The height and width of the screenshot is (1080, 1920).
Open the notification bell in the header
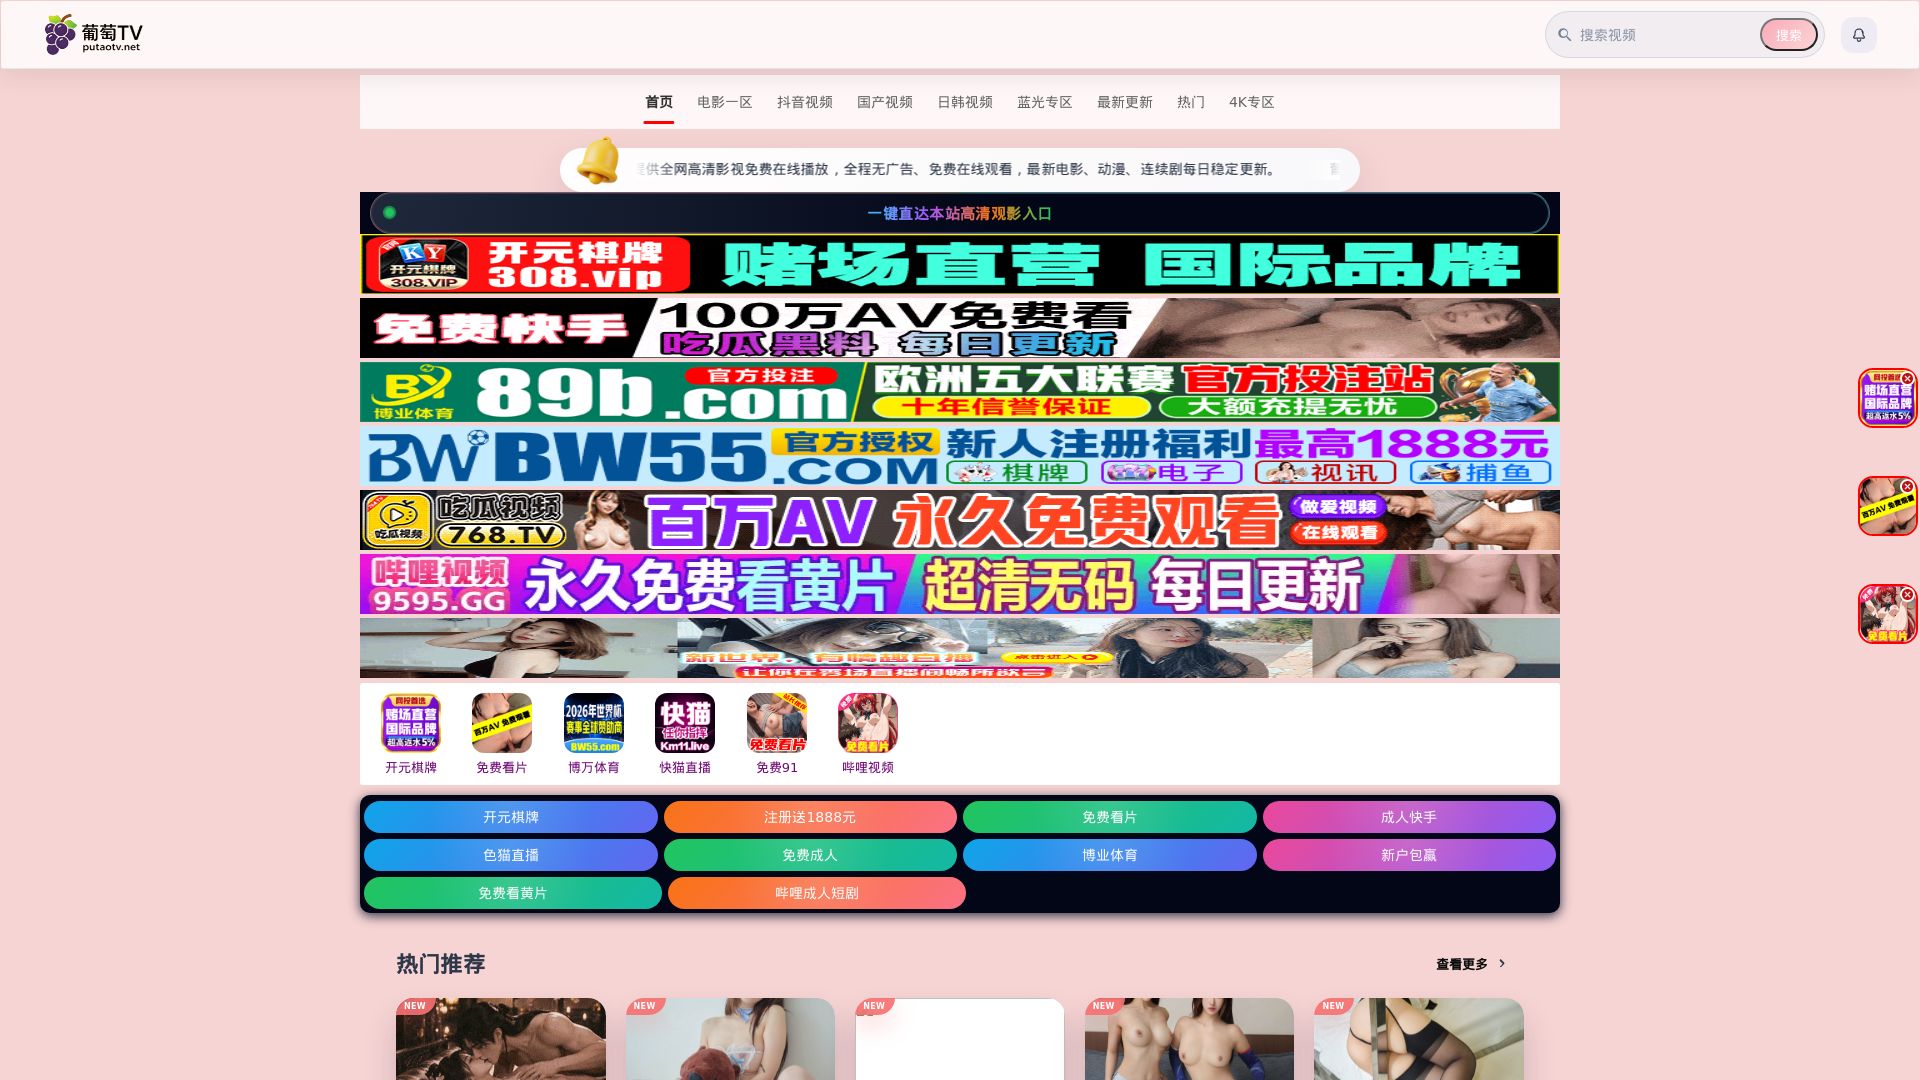coord(1859,35)
